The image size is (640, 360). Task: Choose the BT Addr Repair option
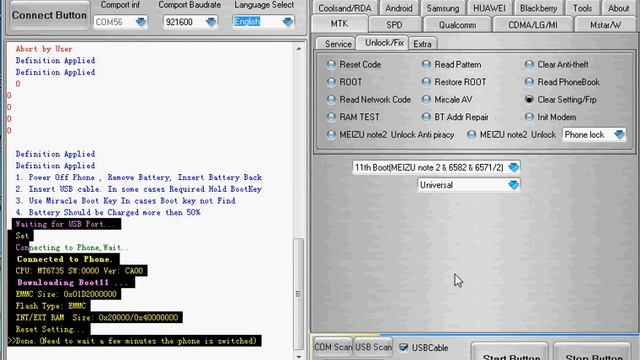pos(455,117)
